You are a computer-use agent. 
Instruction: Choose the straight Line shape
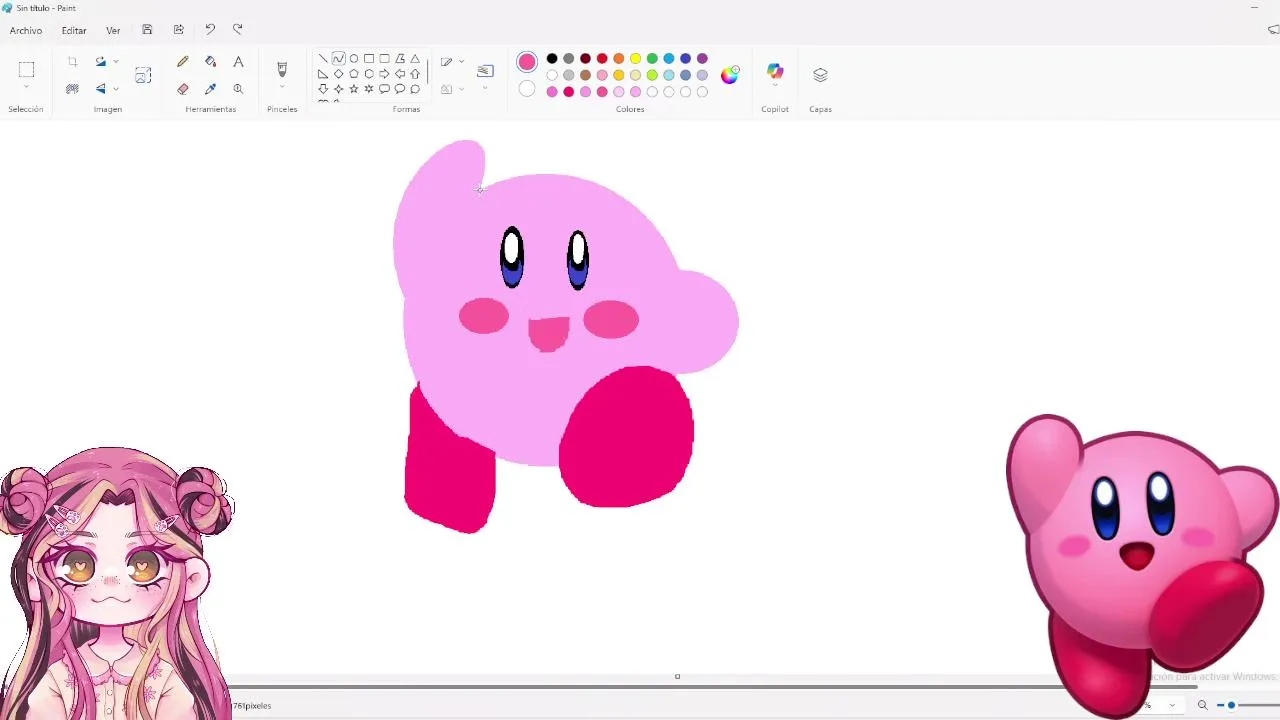[323, 59]
